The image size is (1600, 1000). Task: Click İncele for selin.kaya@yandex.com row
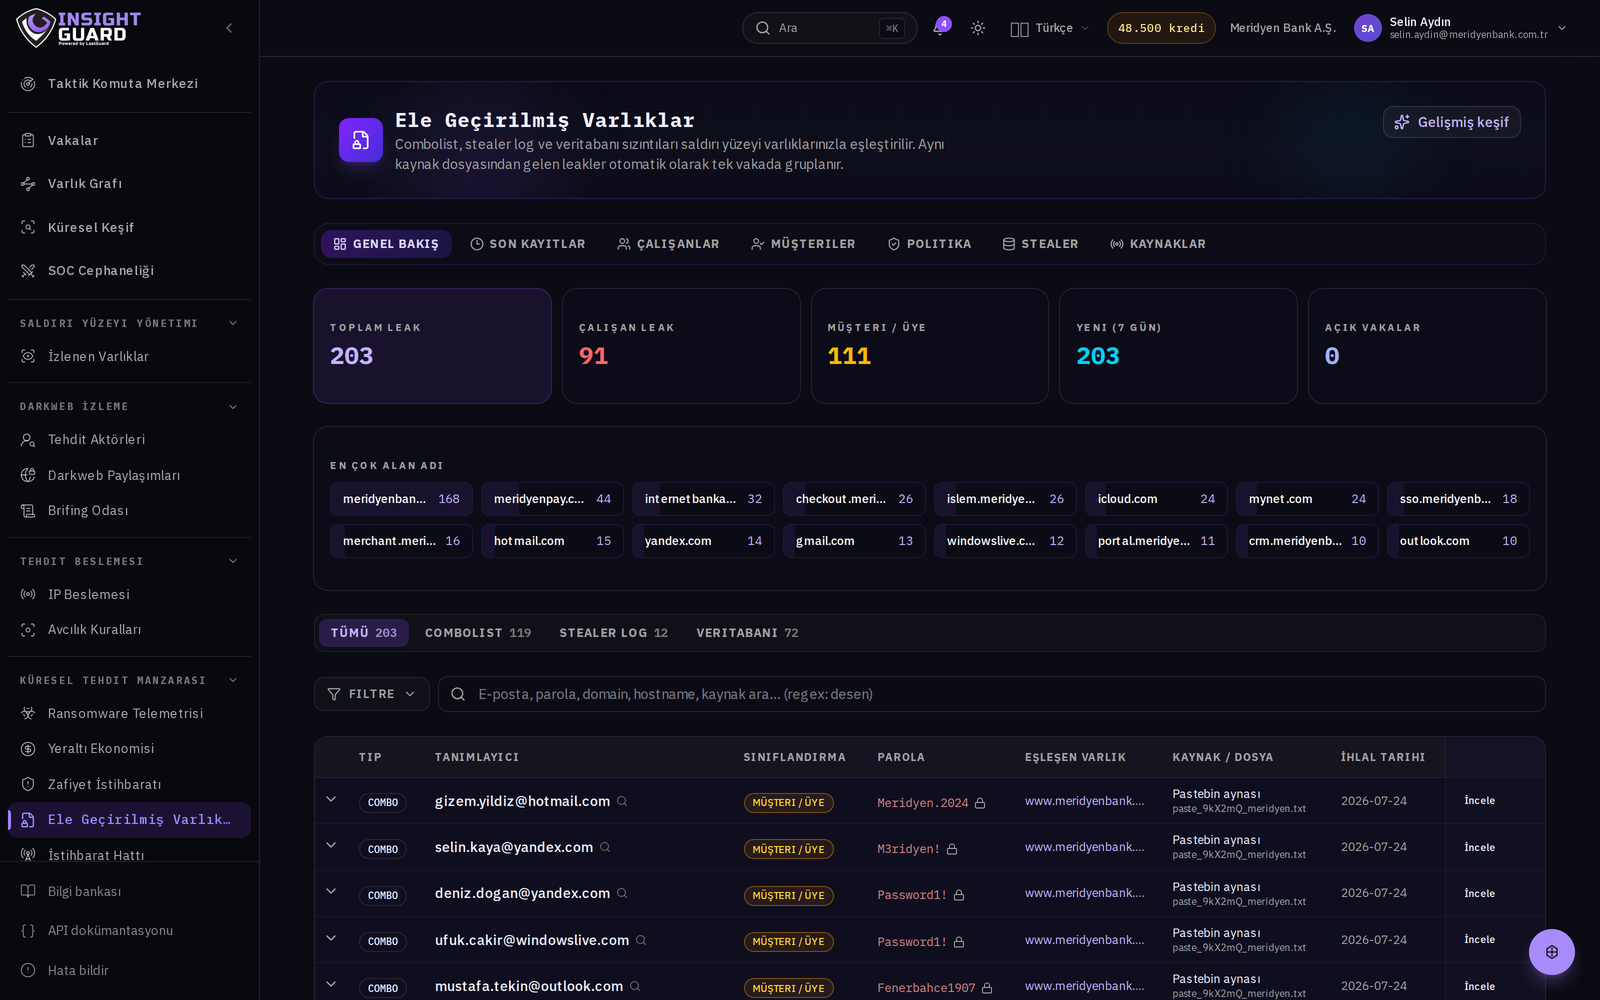(x=1480, y=848)
